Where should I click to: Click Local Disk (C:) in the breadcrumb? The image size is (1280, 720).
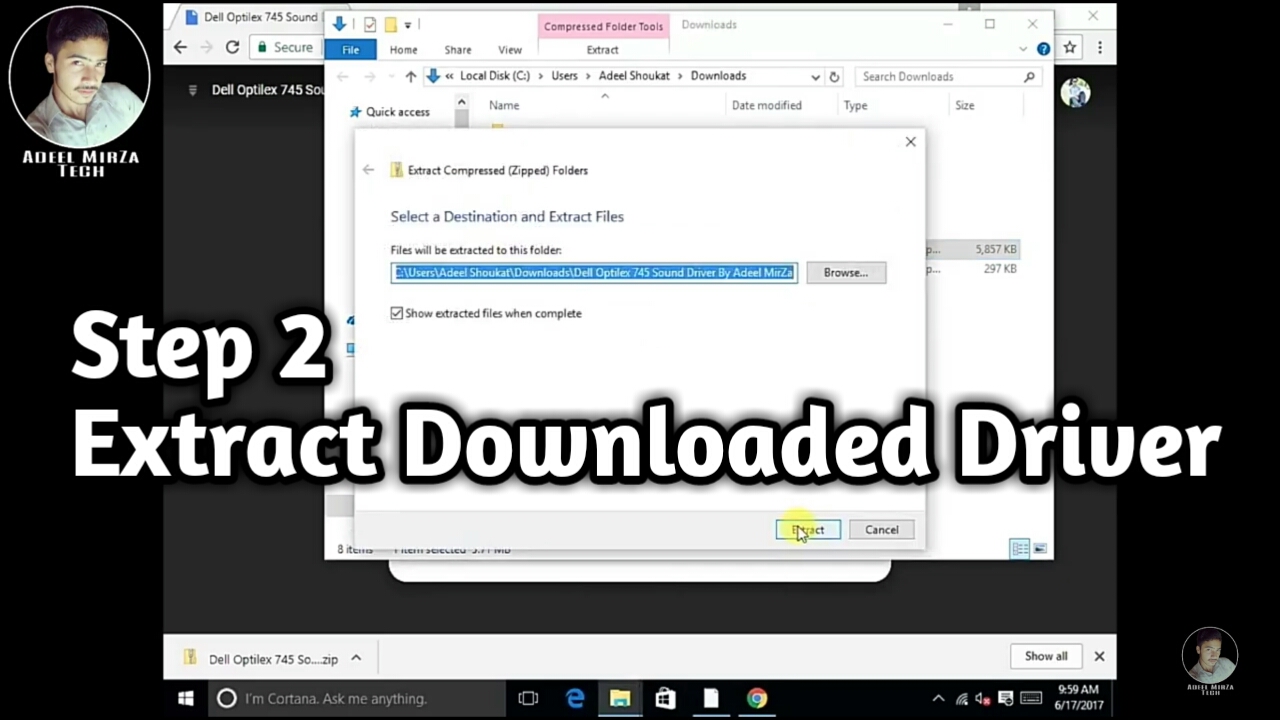tap(495, 76)
